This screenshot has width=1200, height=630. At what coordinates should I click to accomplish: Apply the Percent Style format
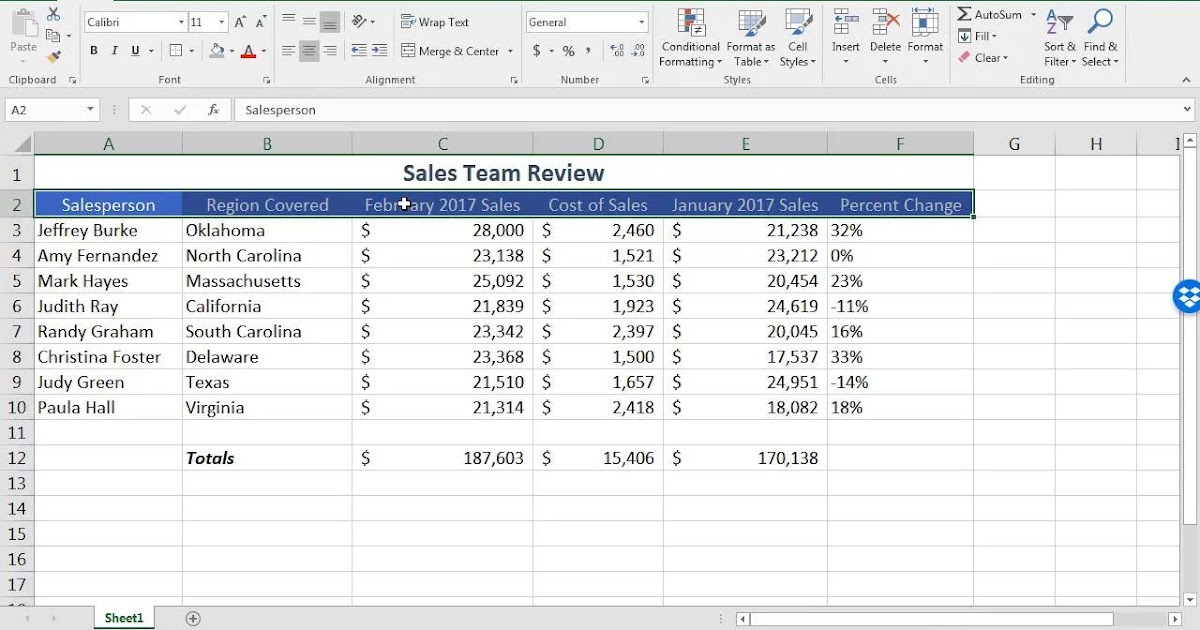(x=569, y=51)
